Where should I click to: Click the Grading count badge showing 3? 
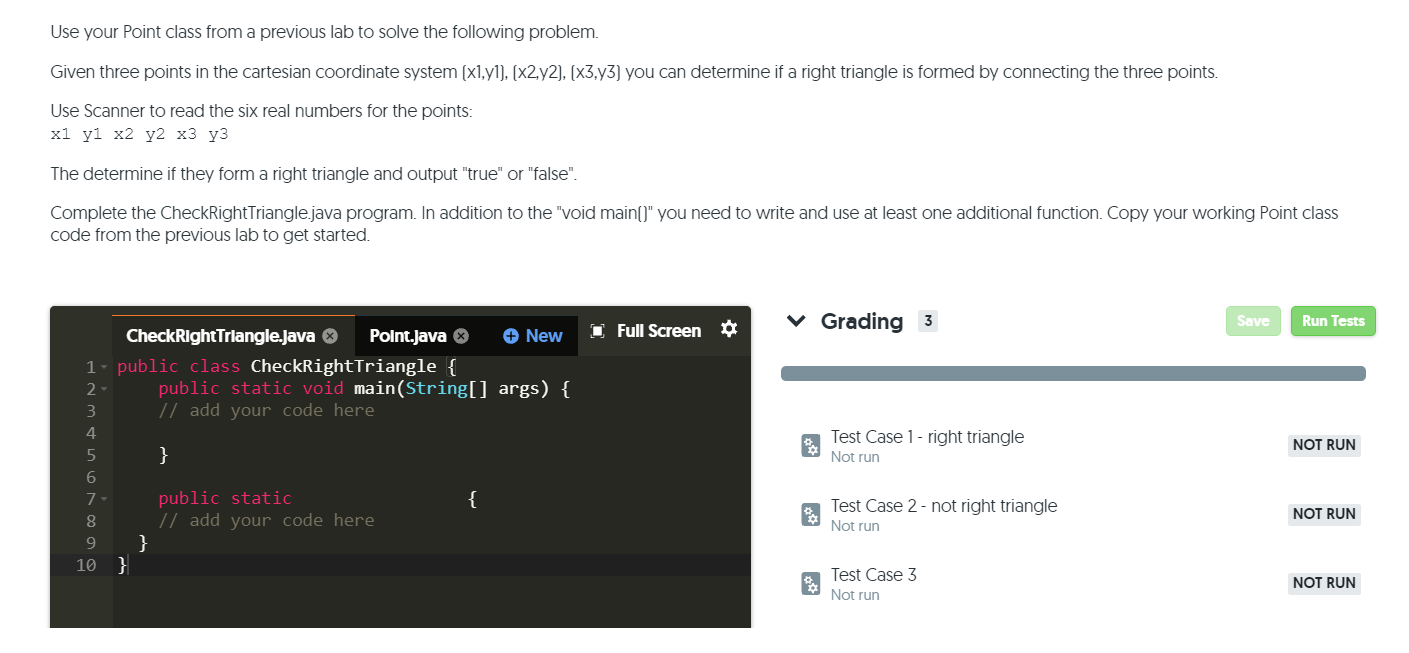[929, 321]
